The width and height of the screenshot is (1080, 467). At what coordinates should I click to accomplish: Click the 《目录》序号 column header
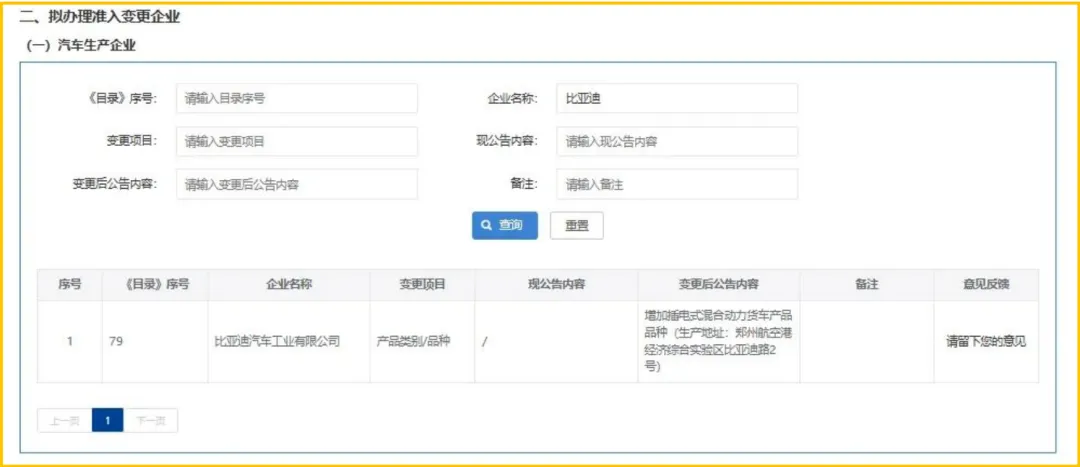click(155, 284)
